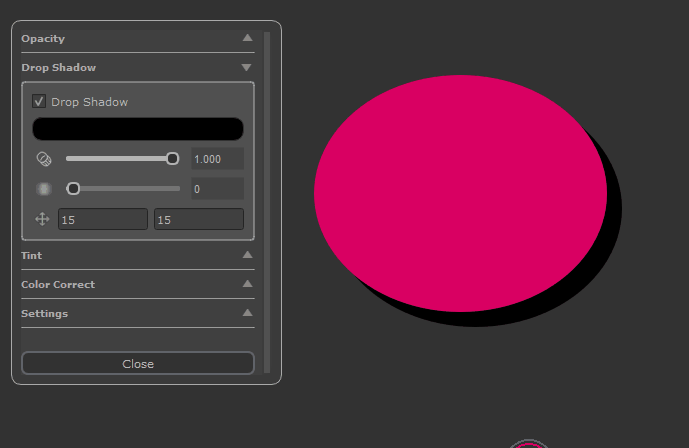Expand the Settings section arrow

247,313
